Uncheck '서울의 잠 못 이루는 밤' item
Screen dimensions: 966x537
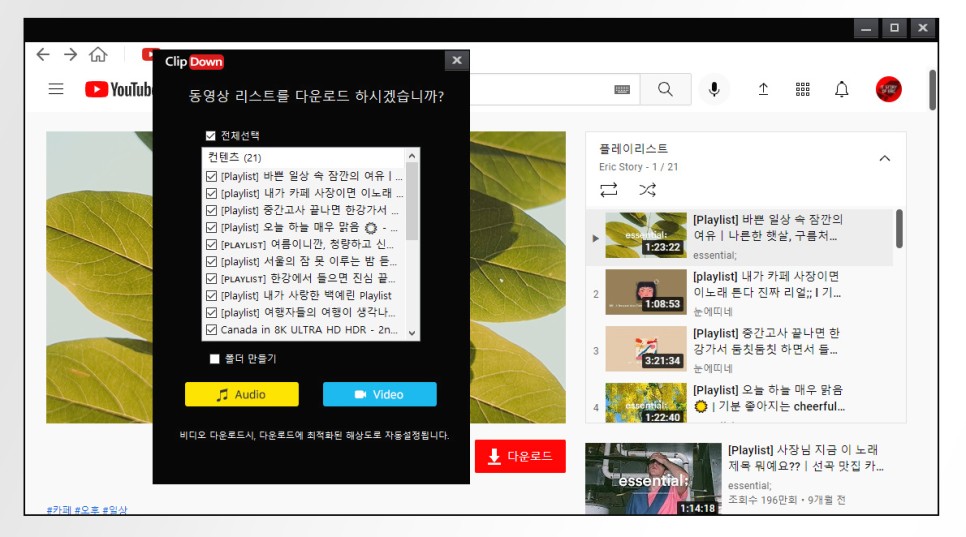211,262
